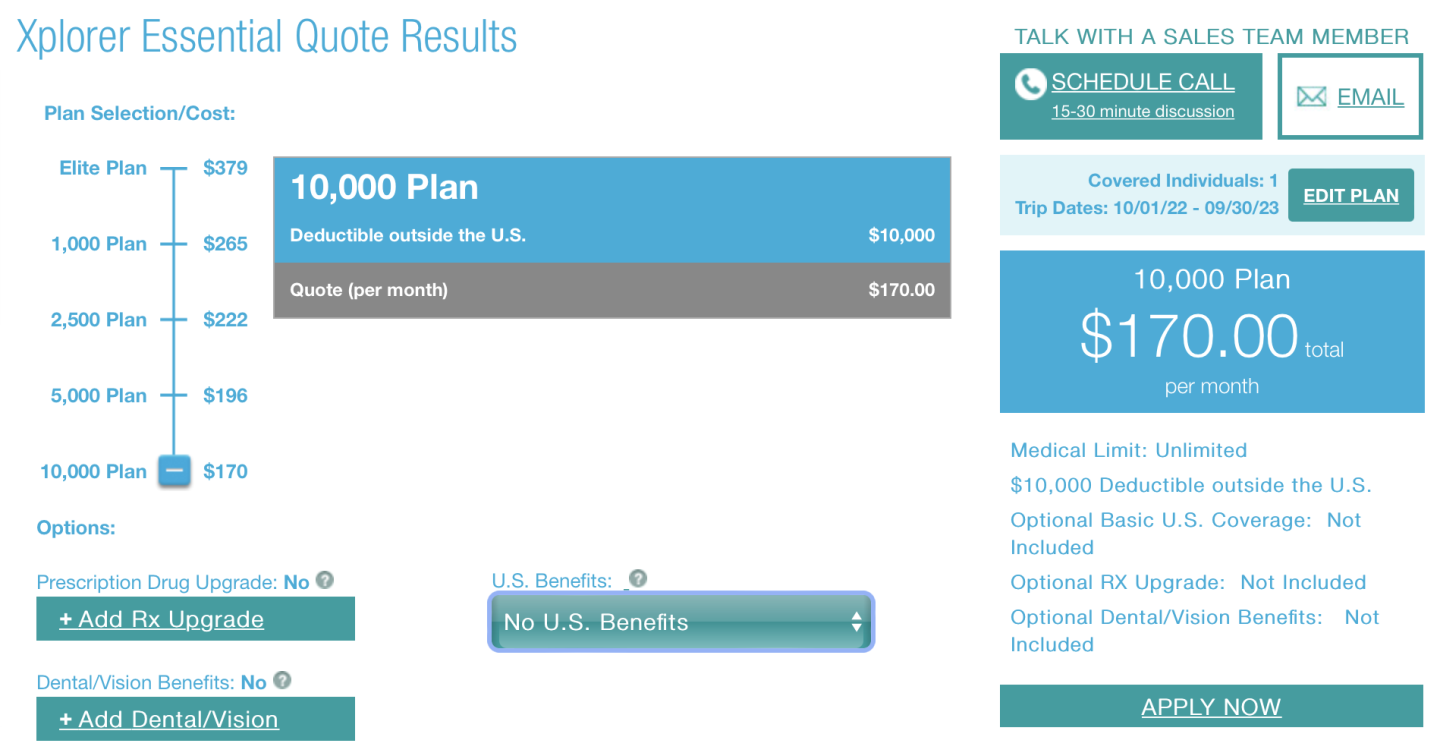1440x756 pixels.
Task: Click the $379 price on the slider
Action: pyautogui.click(x=225, y=168)
